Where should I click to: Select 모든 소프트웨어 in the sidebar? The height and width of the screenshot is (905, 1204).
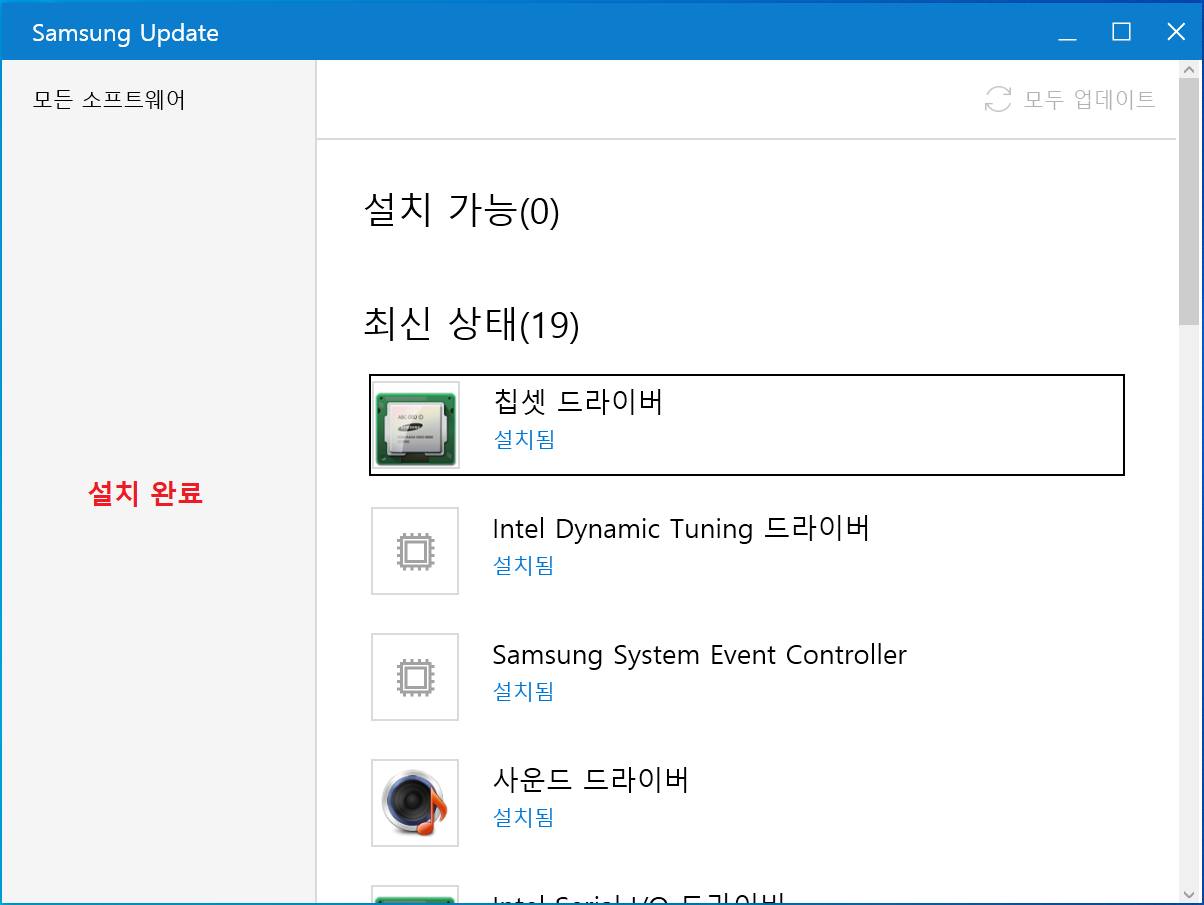(109, 100)
